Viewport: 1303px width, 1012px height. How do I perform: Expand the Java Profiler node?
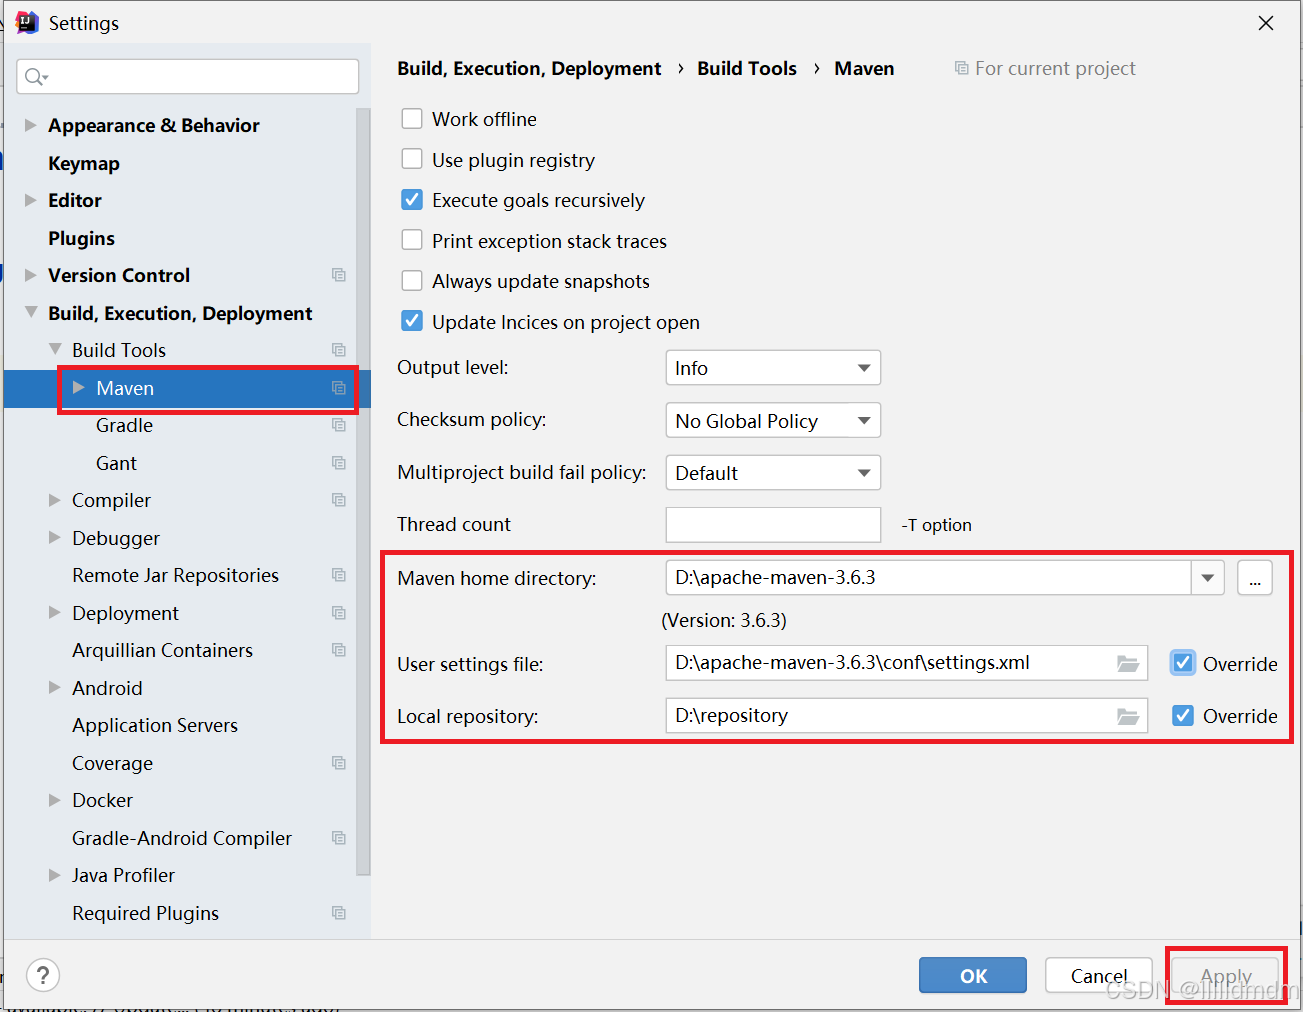click(55, 875)
